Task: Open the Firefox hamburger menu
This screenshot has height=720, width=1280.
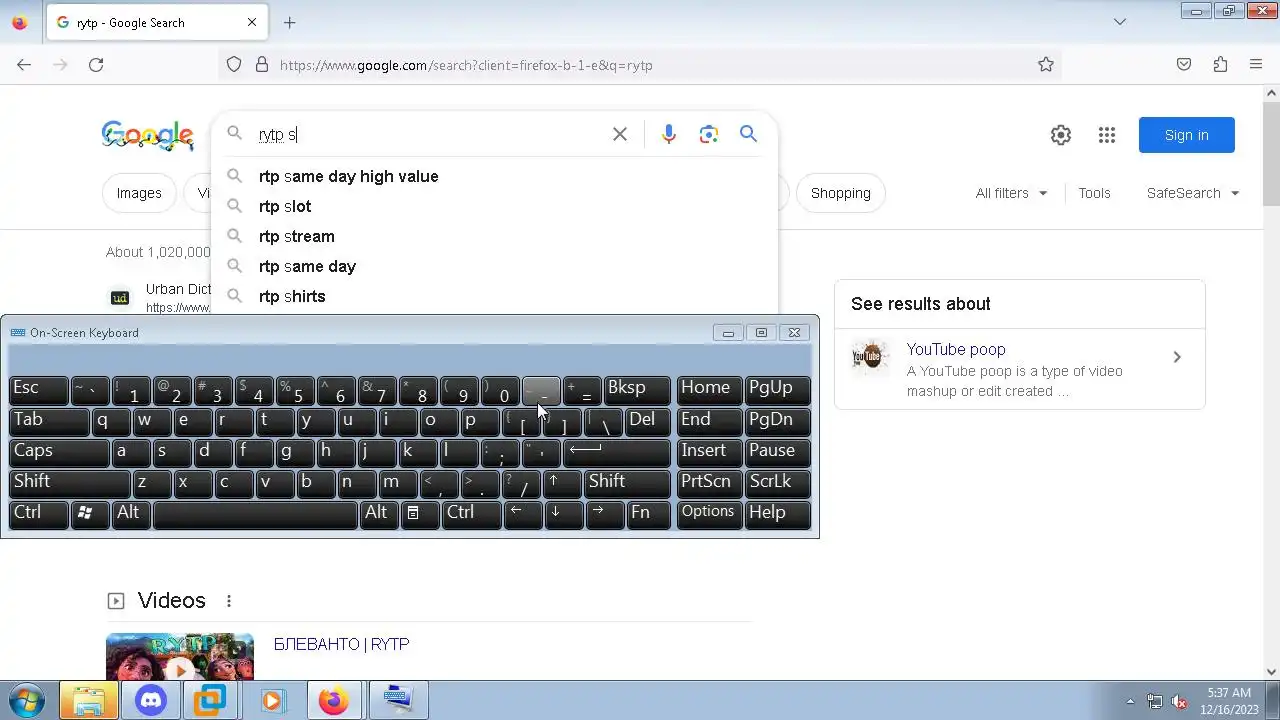Action: pyautogui.click(x=1256, y=65)
